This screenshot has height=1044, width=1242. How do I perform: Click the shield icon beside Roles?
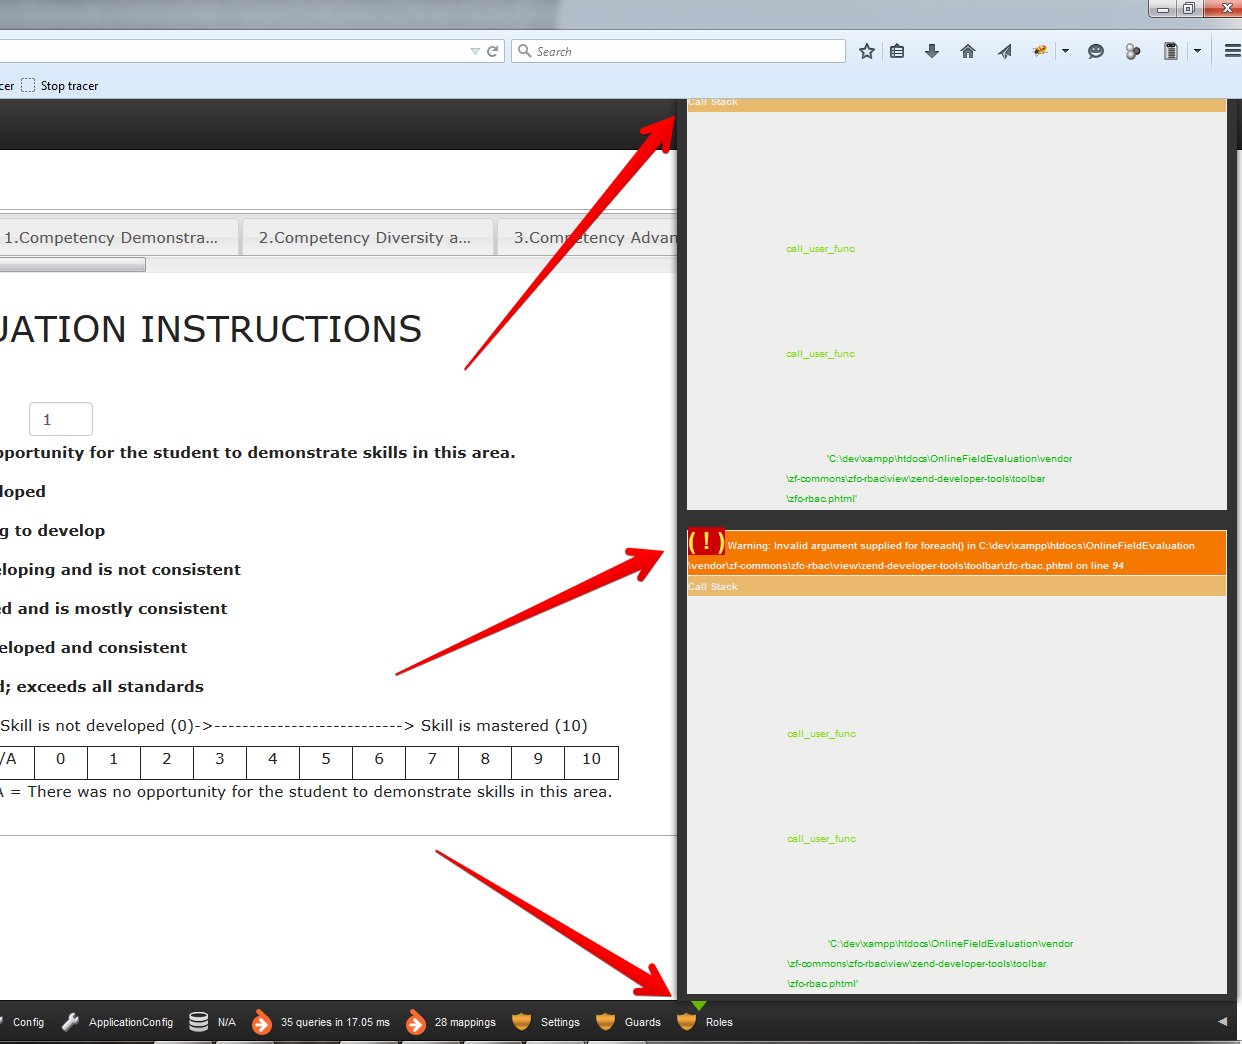686,1021
